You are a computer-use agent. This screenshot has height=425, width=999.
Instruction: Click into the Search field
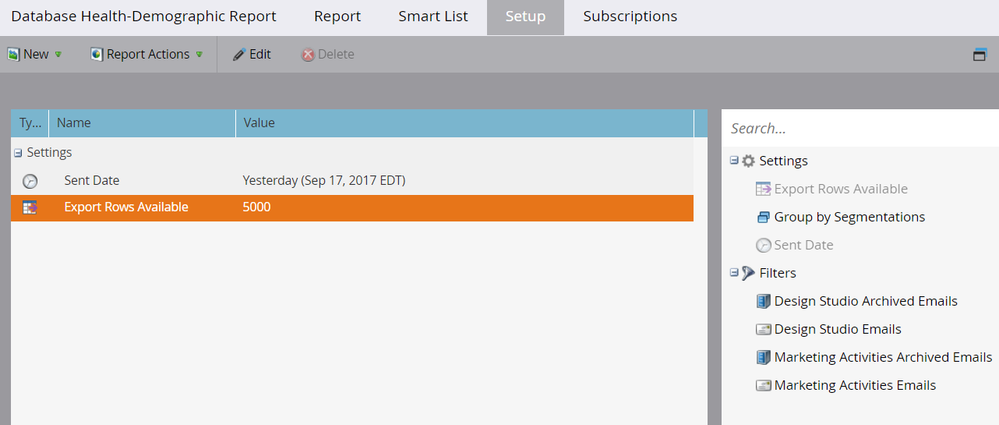tap(860, 129)
